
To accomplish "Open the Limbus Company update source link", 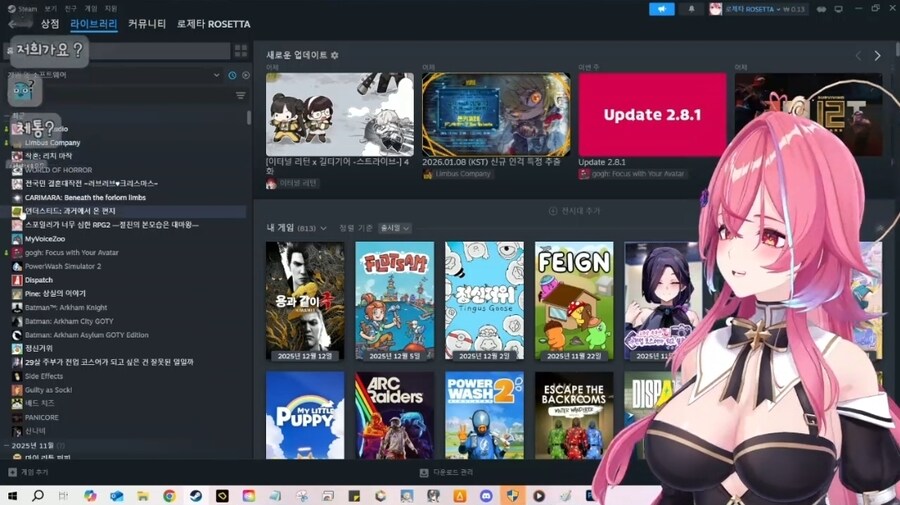I will coord(463,173).
